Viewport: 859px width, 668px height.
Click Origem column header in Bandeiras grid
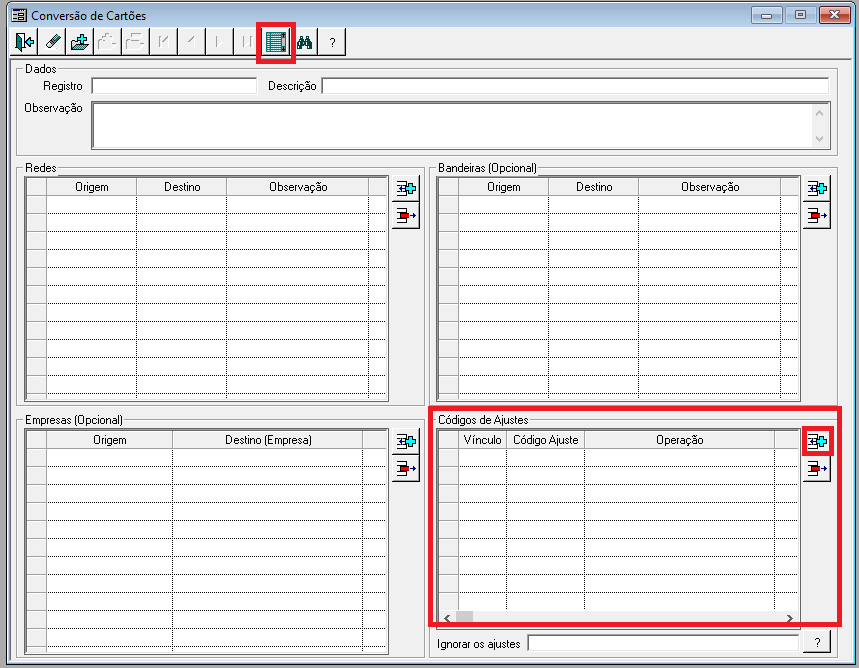coord(503,187)
